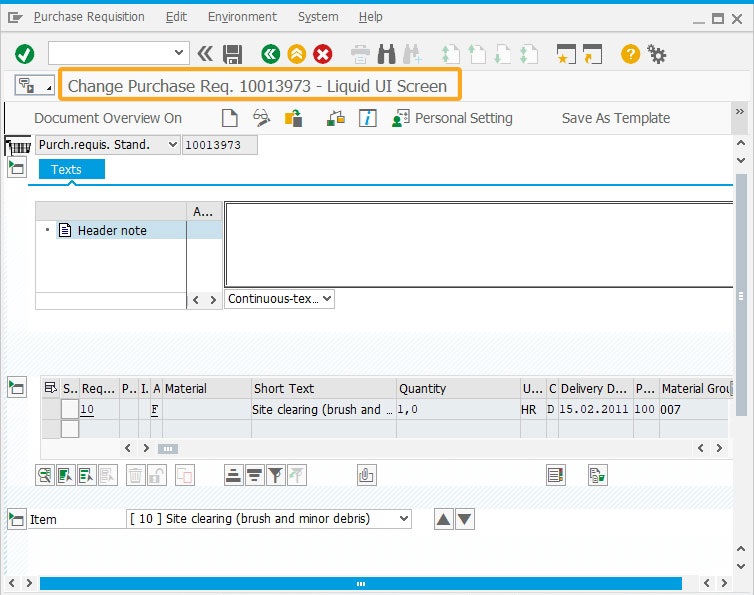Open the Purchase Requisition menu
The image size is (754, 595).
89,17
